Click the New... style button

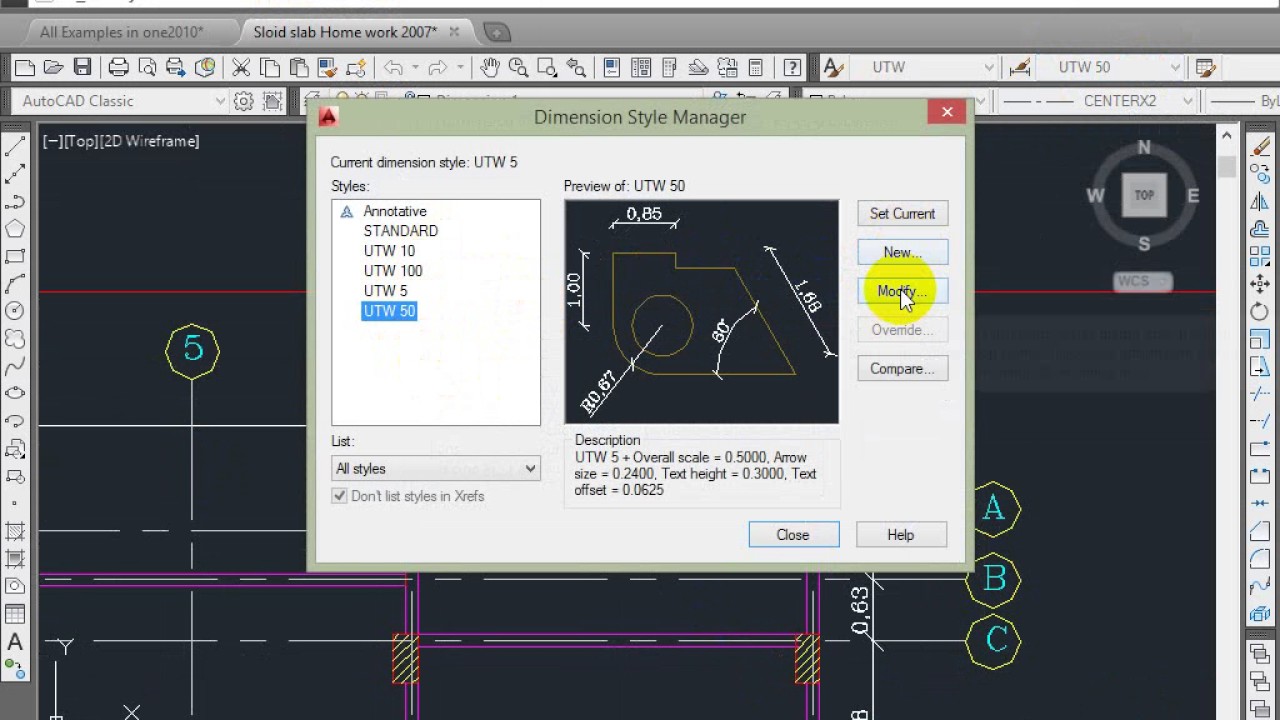(x=902, y=253)
